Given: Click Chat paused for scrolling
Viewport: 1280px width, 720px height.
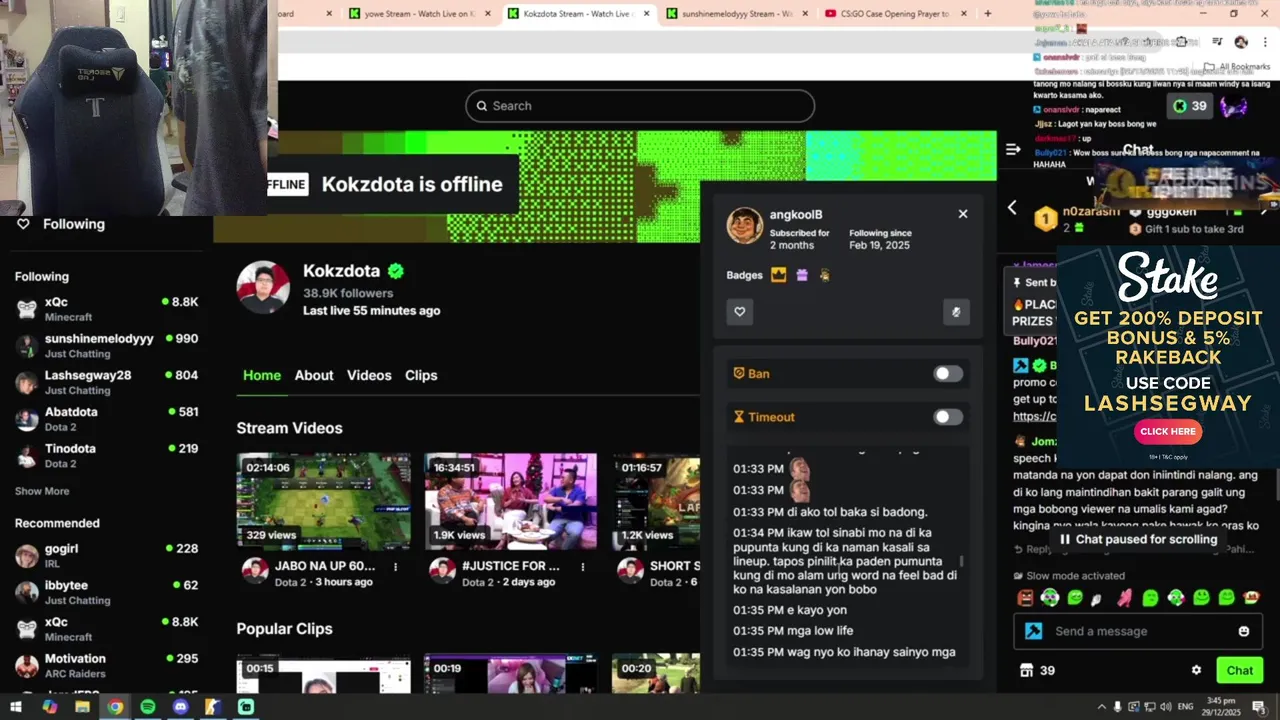Looking at the screenshot, I should tap(1138, 539).
